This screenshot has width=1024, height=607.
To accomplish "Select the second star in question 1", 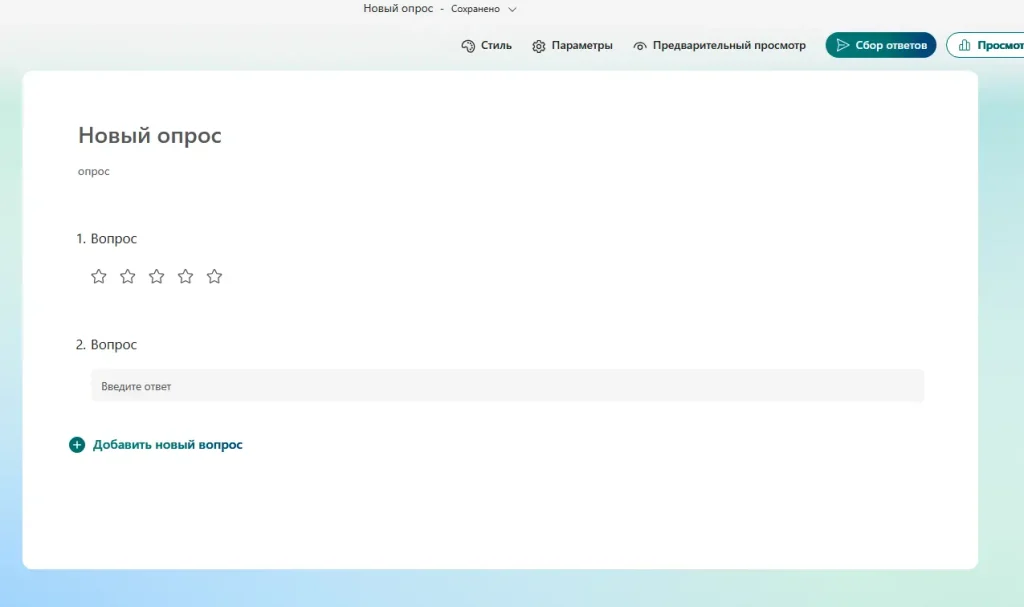I will tap(128, 277).
